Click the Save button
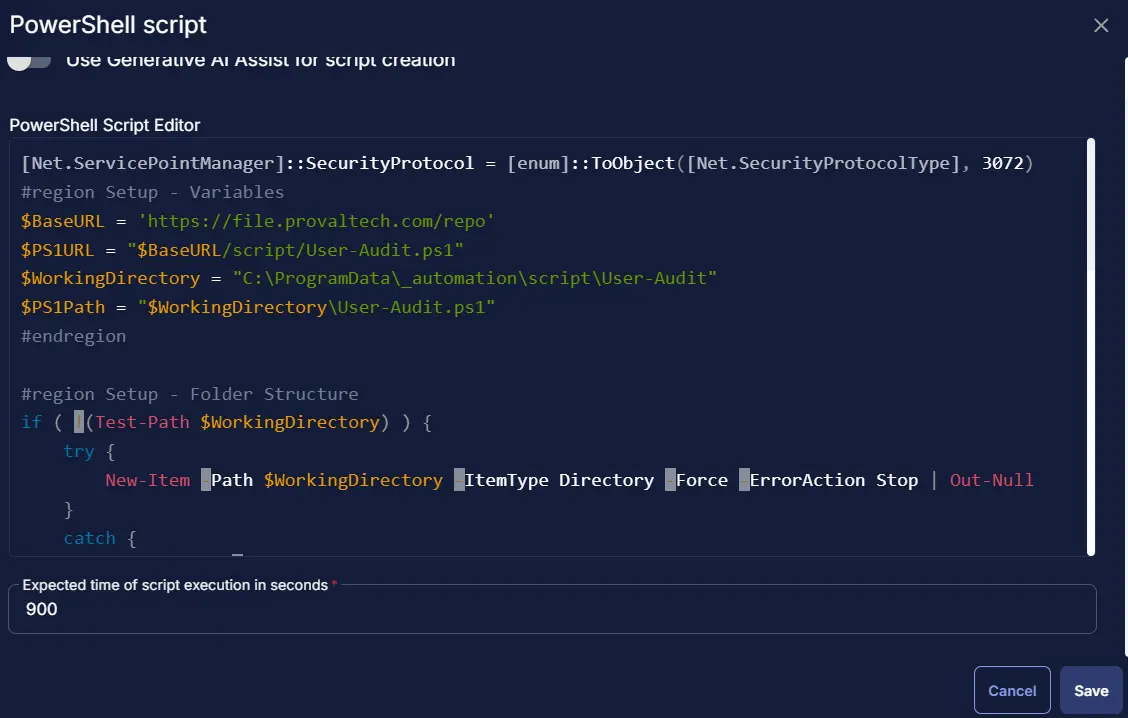This screenshot has width=1128, height=718. click(1091, 691)
